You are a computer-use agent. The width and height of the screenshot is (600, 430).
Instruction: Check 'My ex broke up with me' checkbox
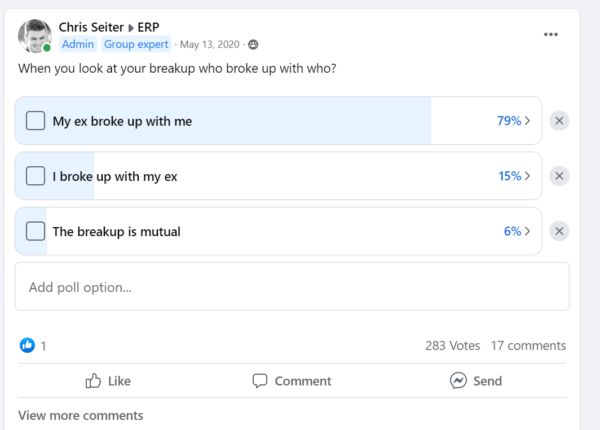click(x=36, y=121)
